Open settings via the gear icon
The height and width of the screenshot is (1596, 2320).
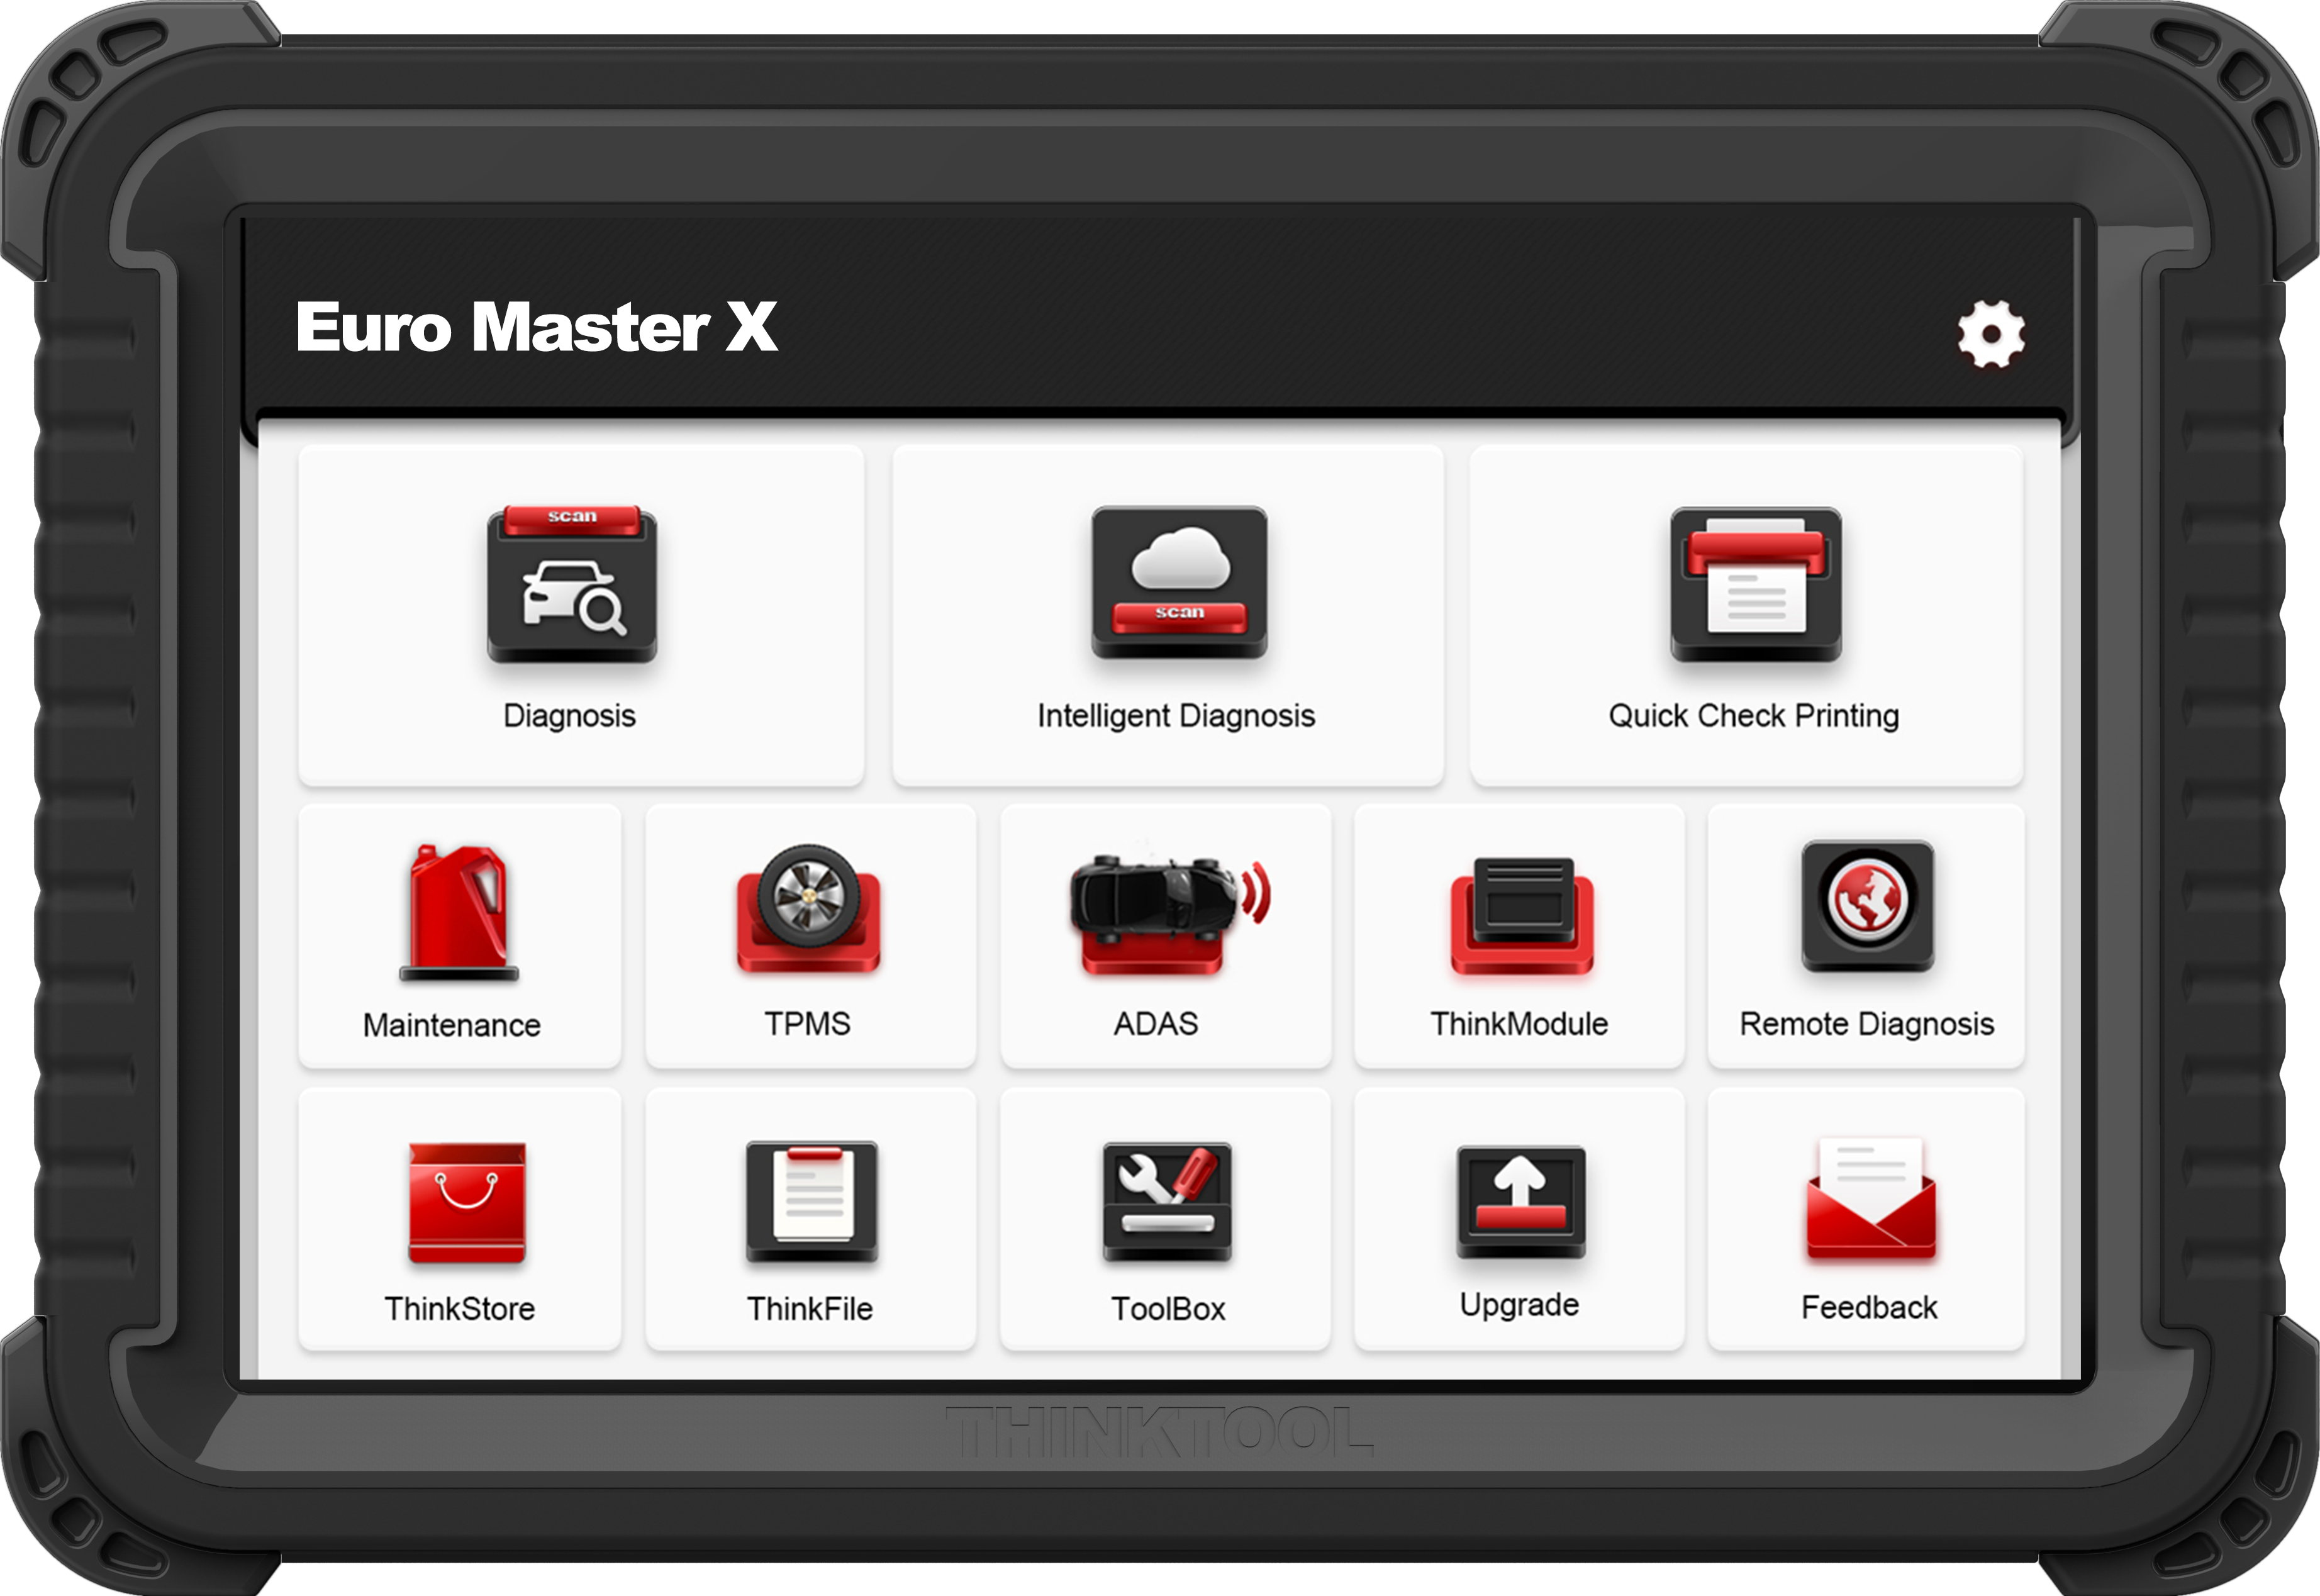coord(1991,333)
